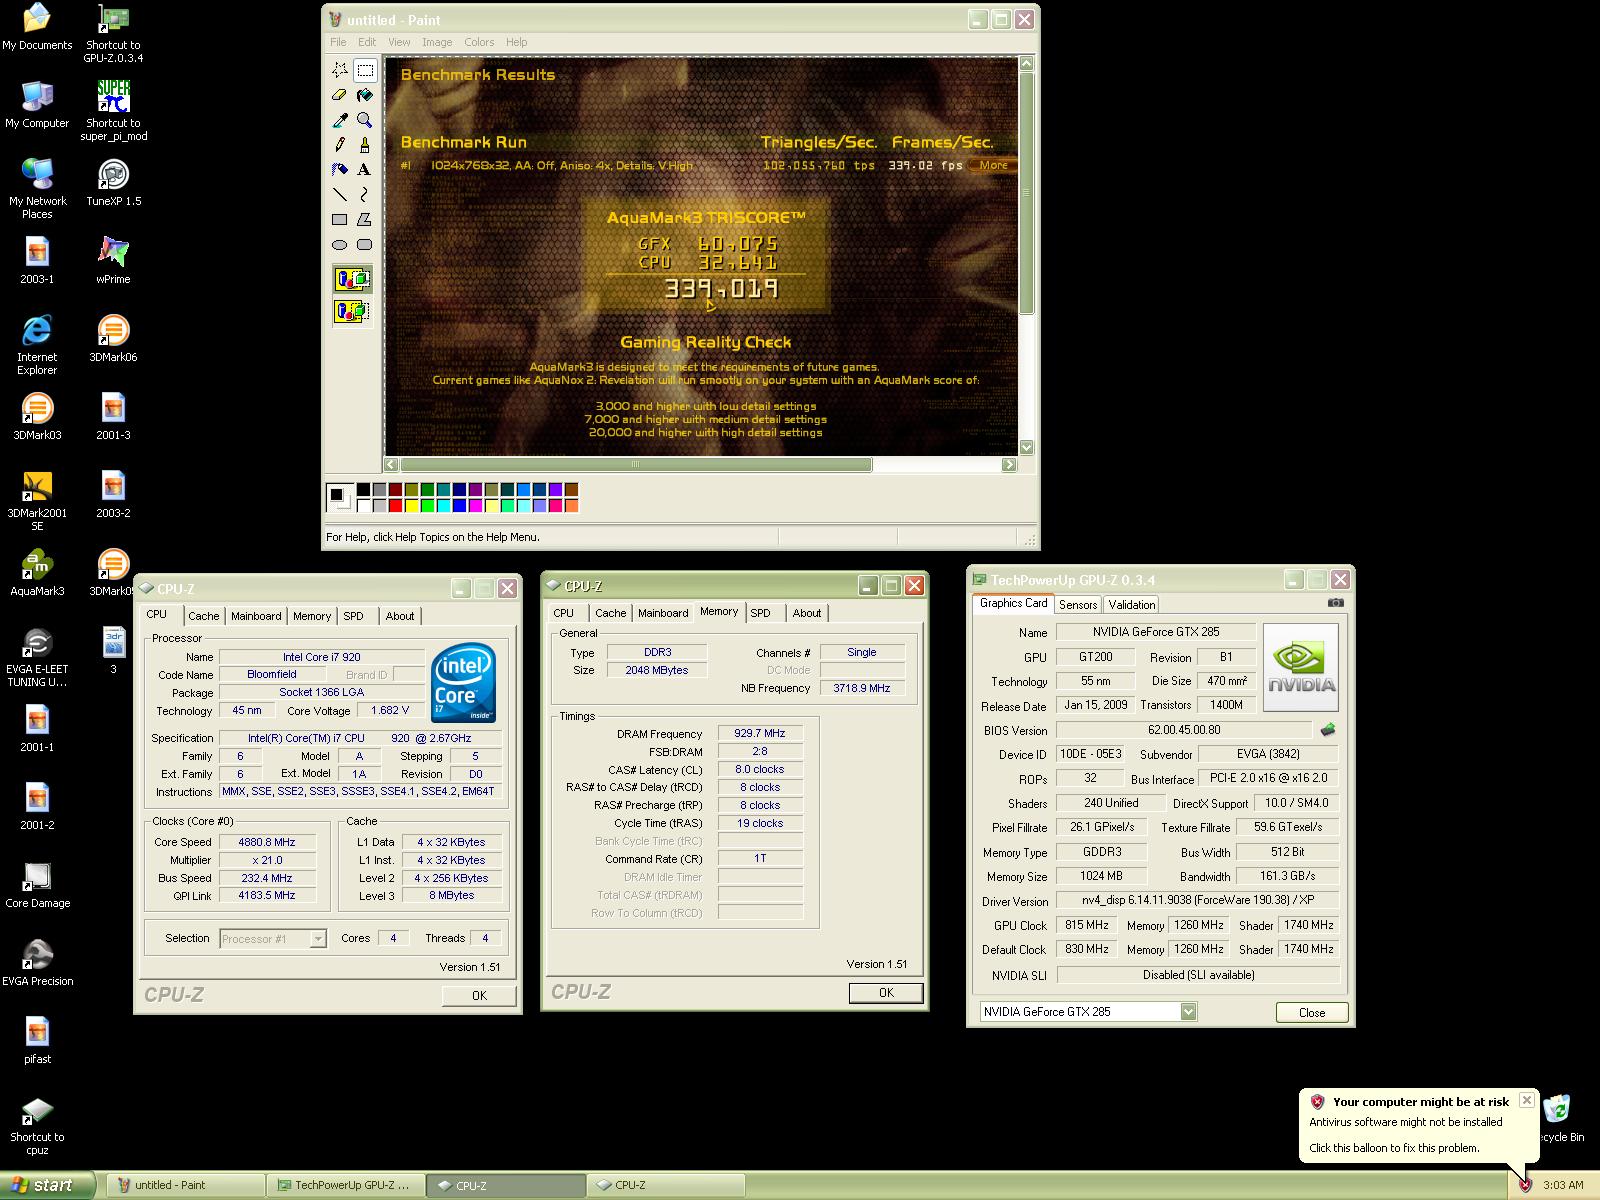Open the File menu in Paint

[338, 42]
